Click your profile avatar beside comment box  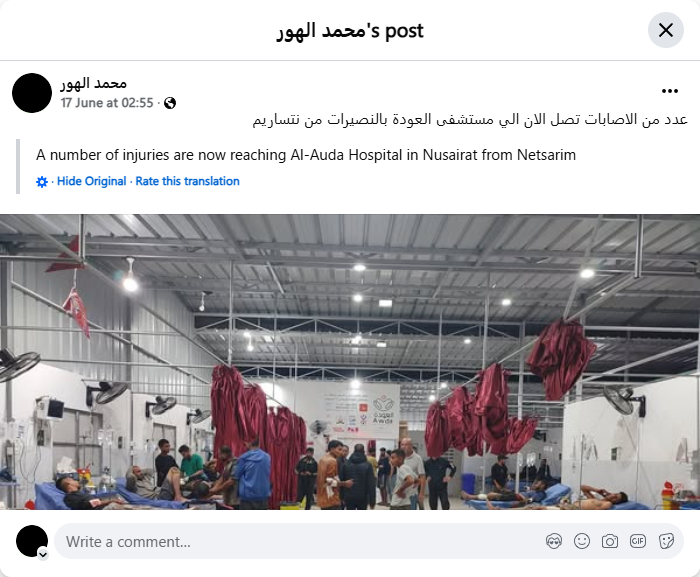click(x=32, y=541)
